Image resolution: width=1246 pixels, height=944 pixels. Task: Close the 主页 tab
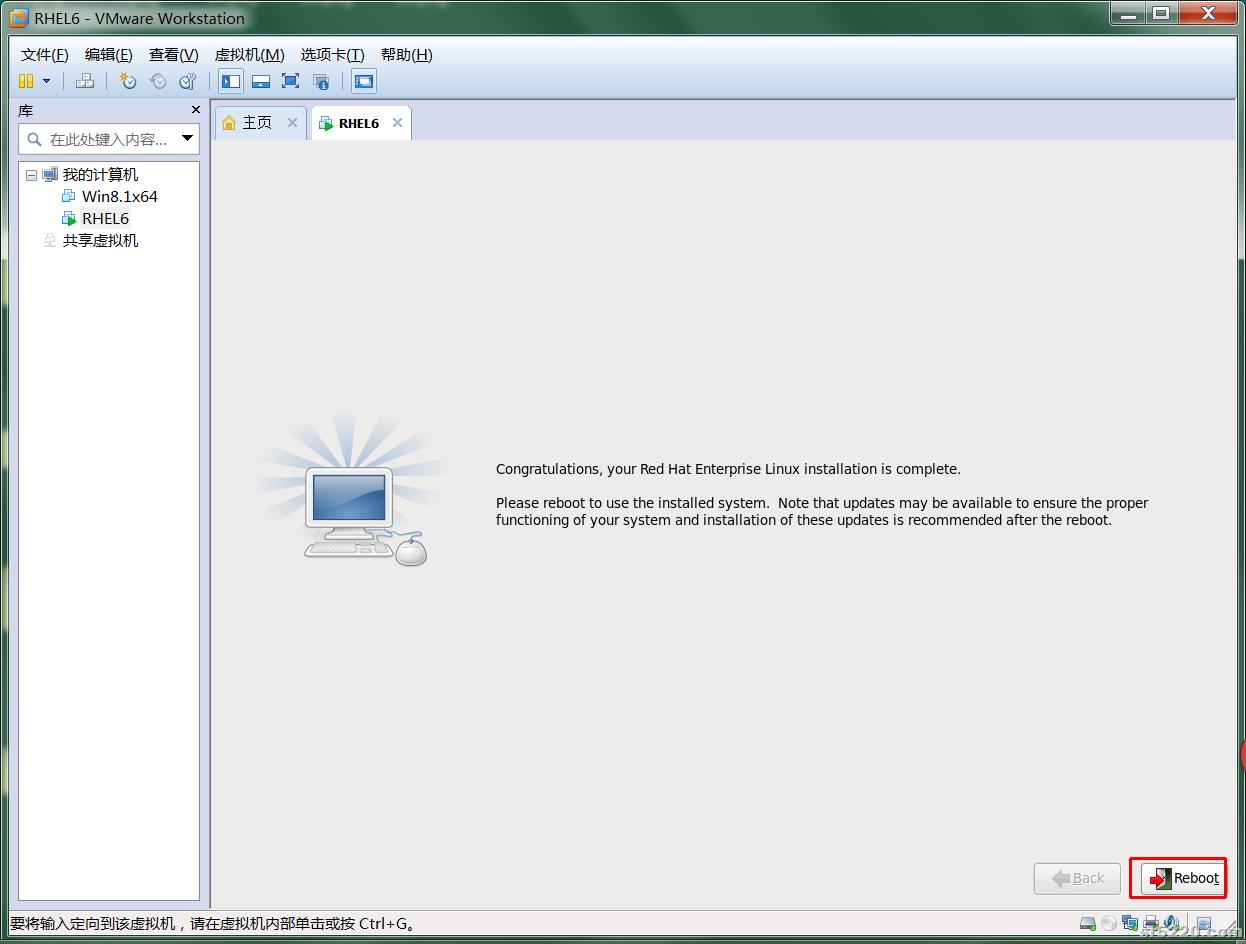click(x=292, y=122)
